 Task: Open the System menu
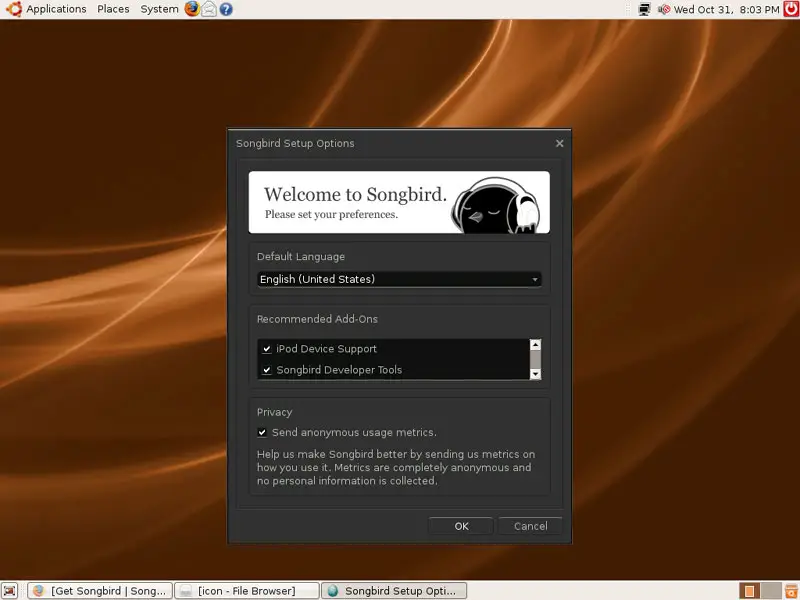pos(159,9)
